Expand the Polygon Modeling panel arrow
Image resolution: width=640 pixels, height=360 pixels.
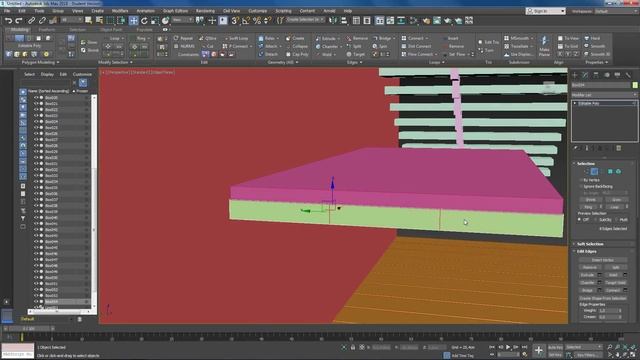click(x=58, y=62)
